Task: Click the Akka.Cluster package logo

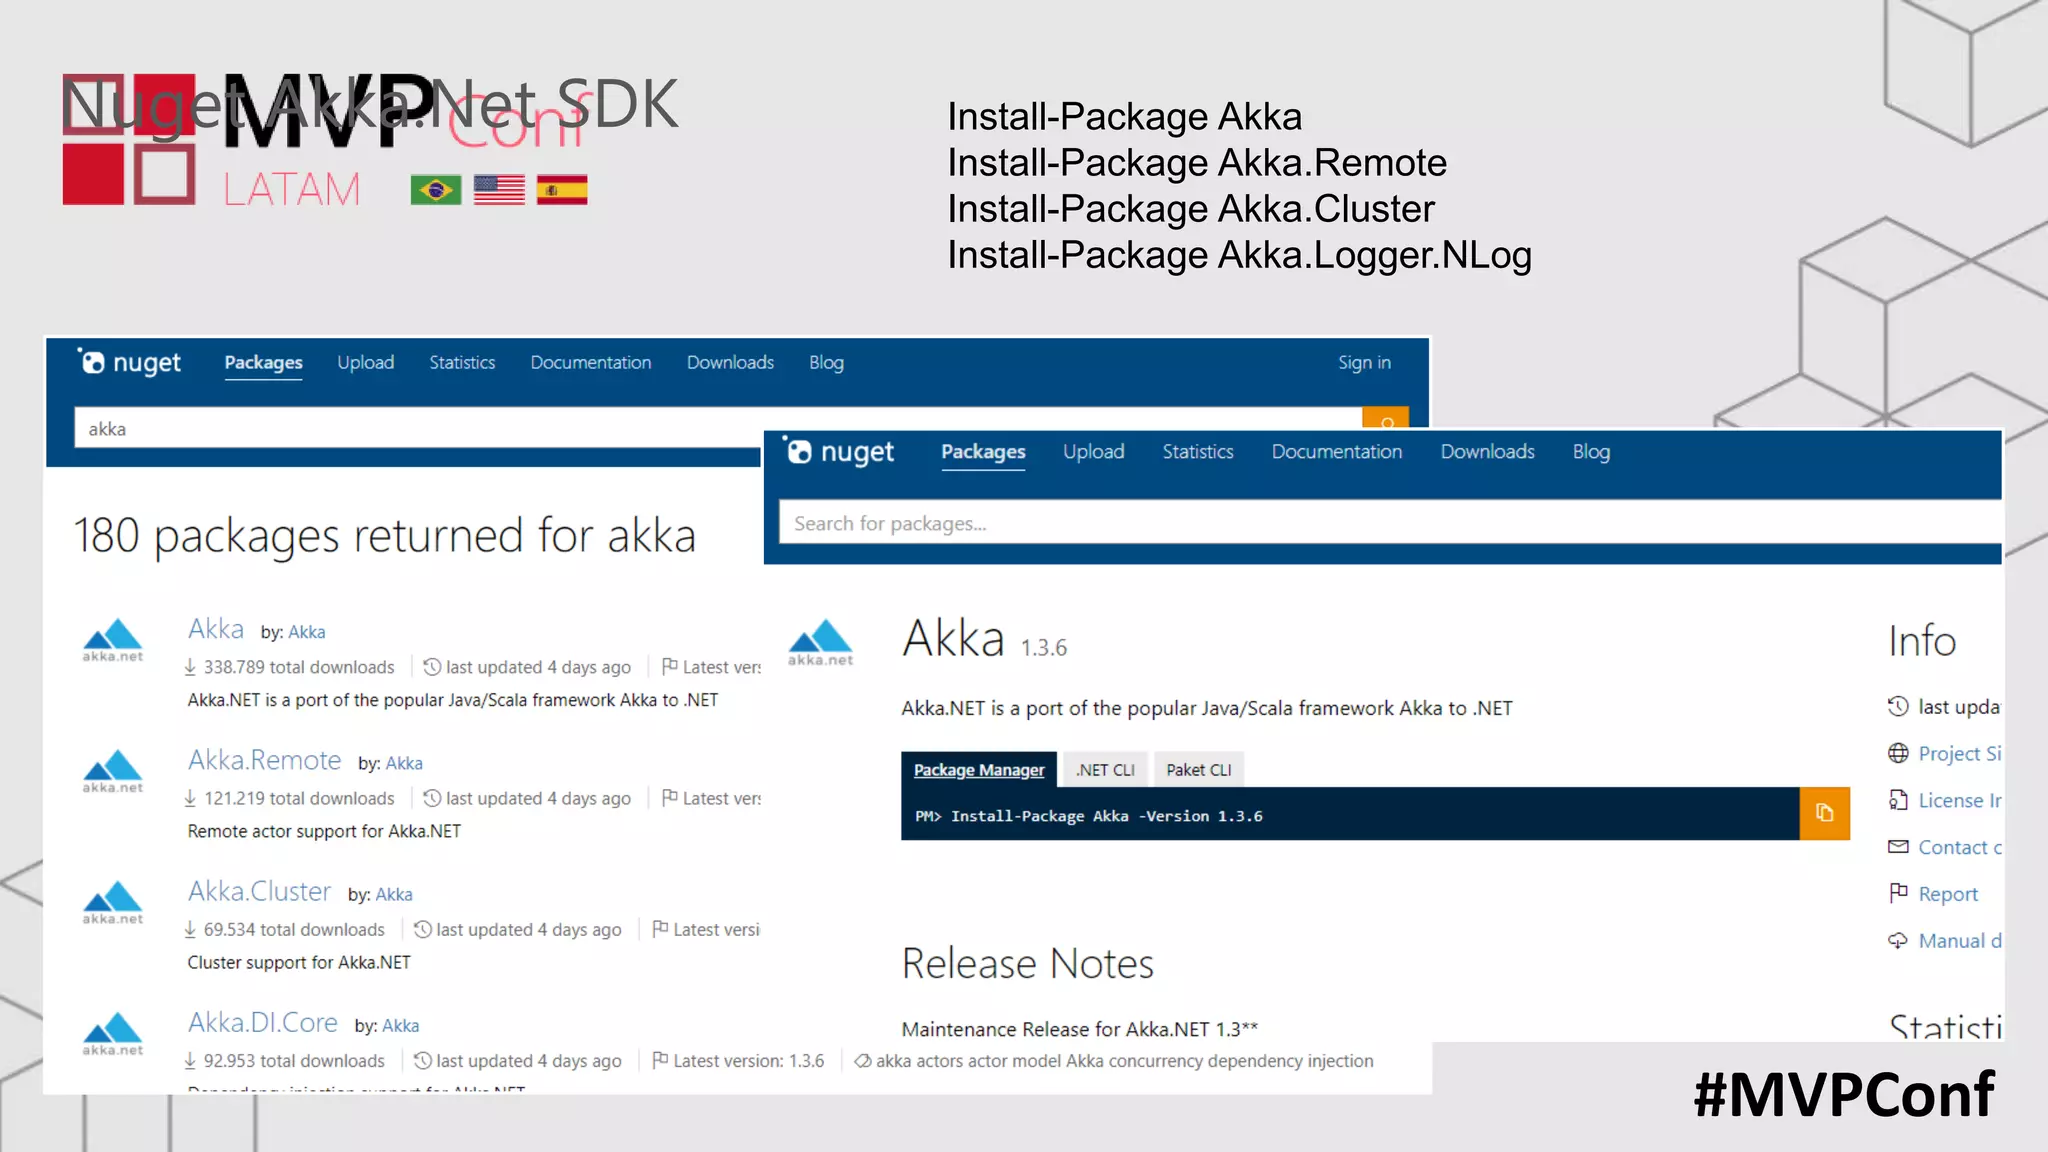Action: 113,902
